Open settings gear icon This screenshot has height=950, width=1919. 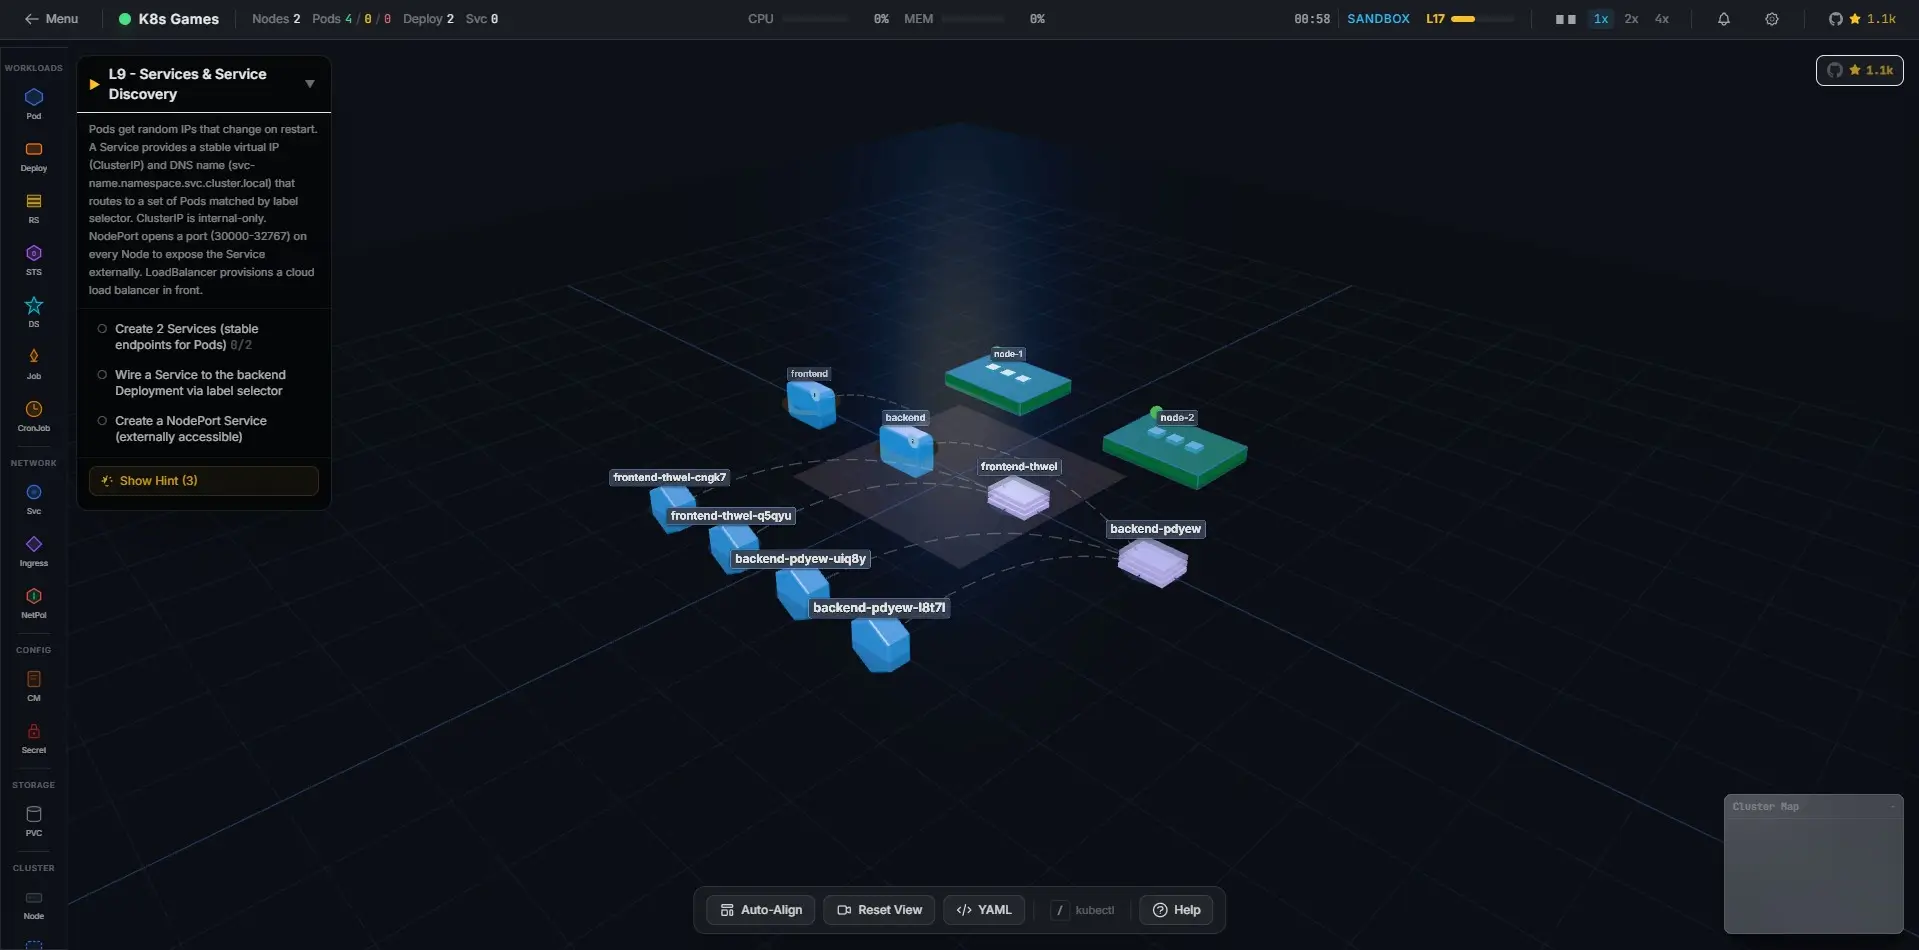1772,19
